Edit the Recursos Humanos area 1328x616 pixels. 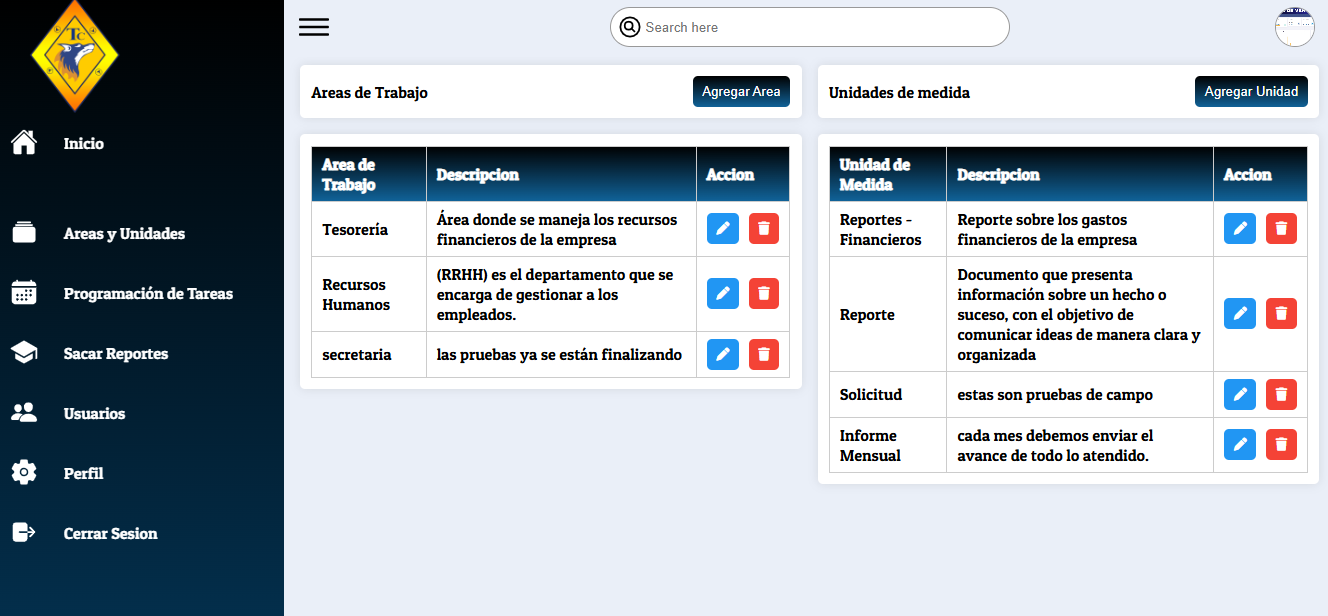coord(722,293)
